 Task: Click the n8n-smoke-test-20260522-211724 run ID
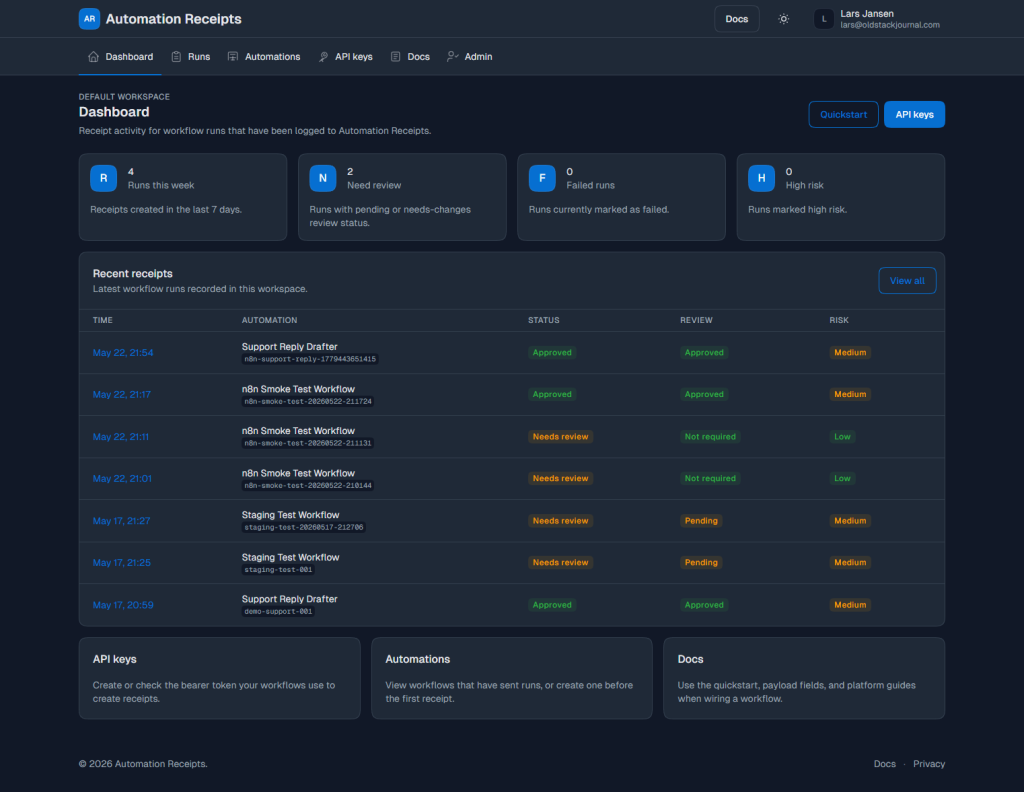(308, 402)
